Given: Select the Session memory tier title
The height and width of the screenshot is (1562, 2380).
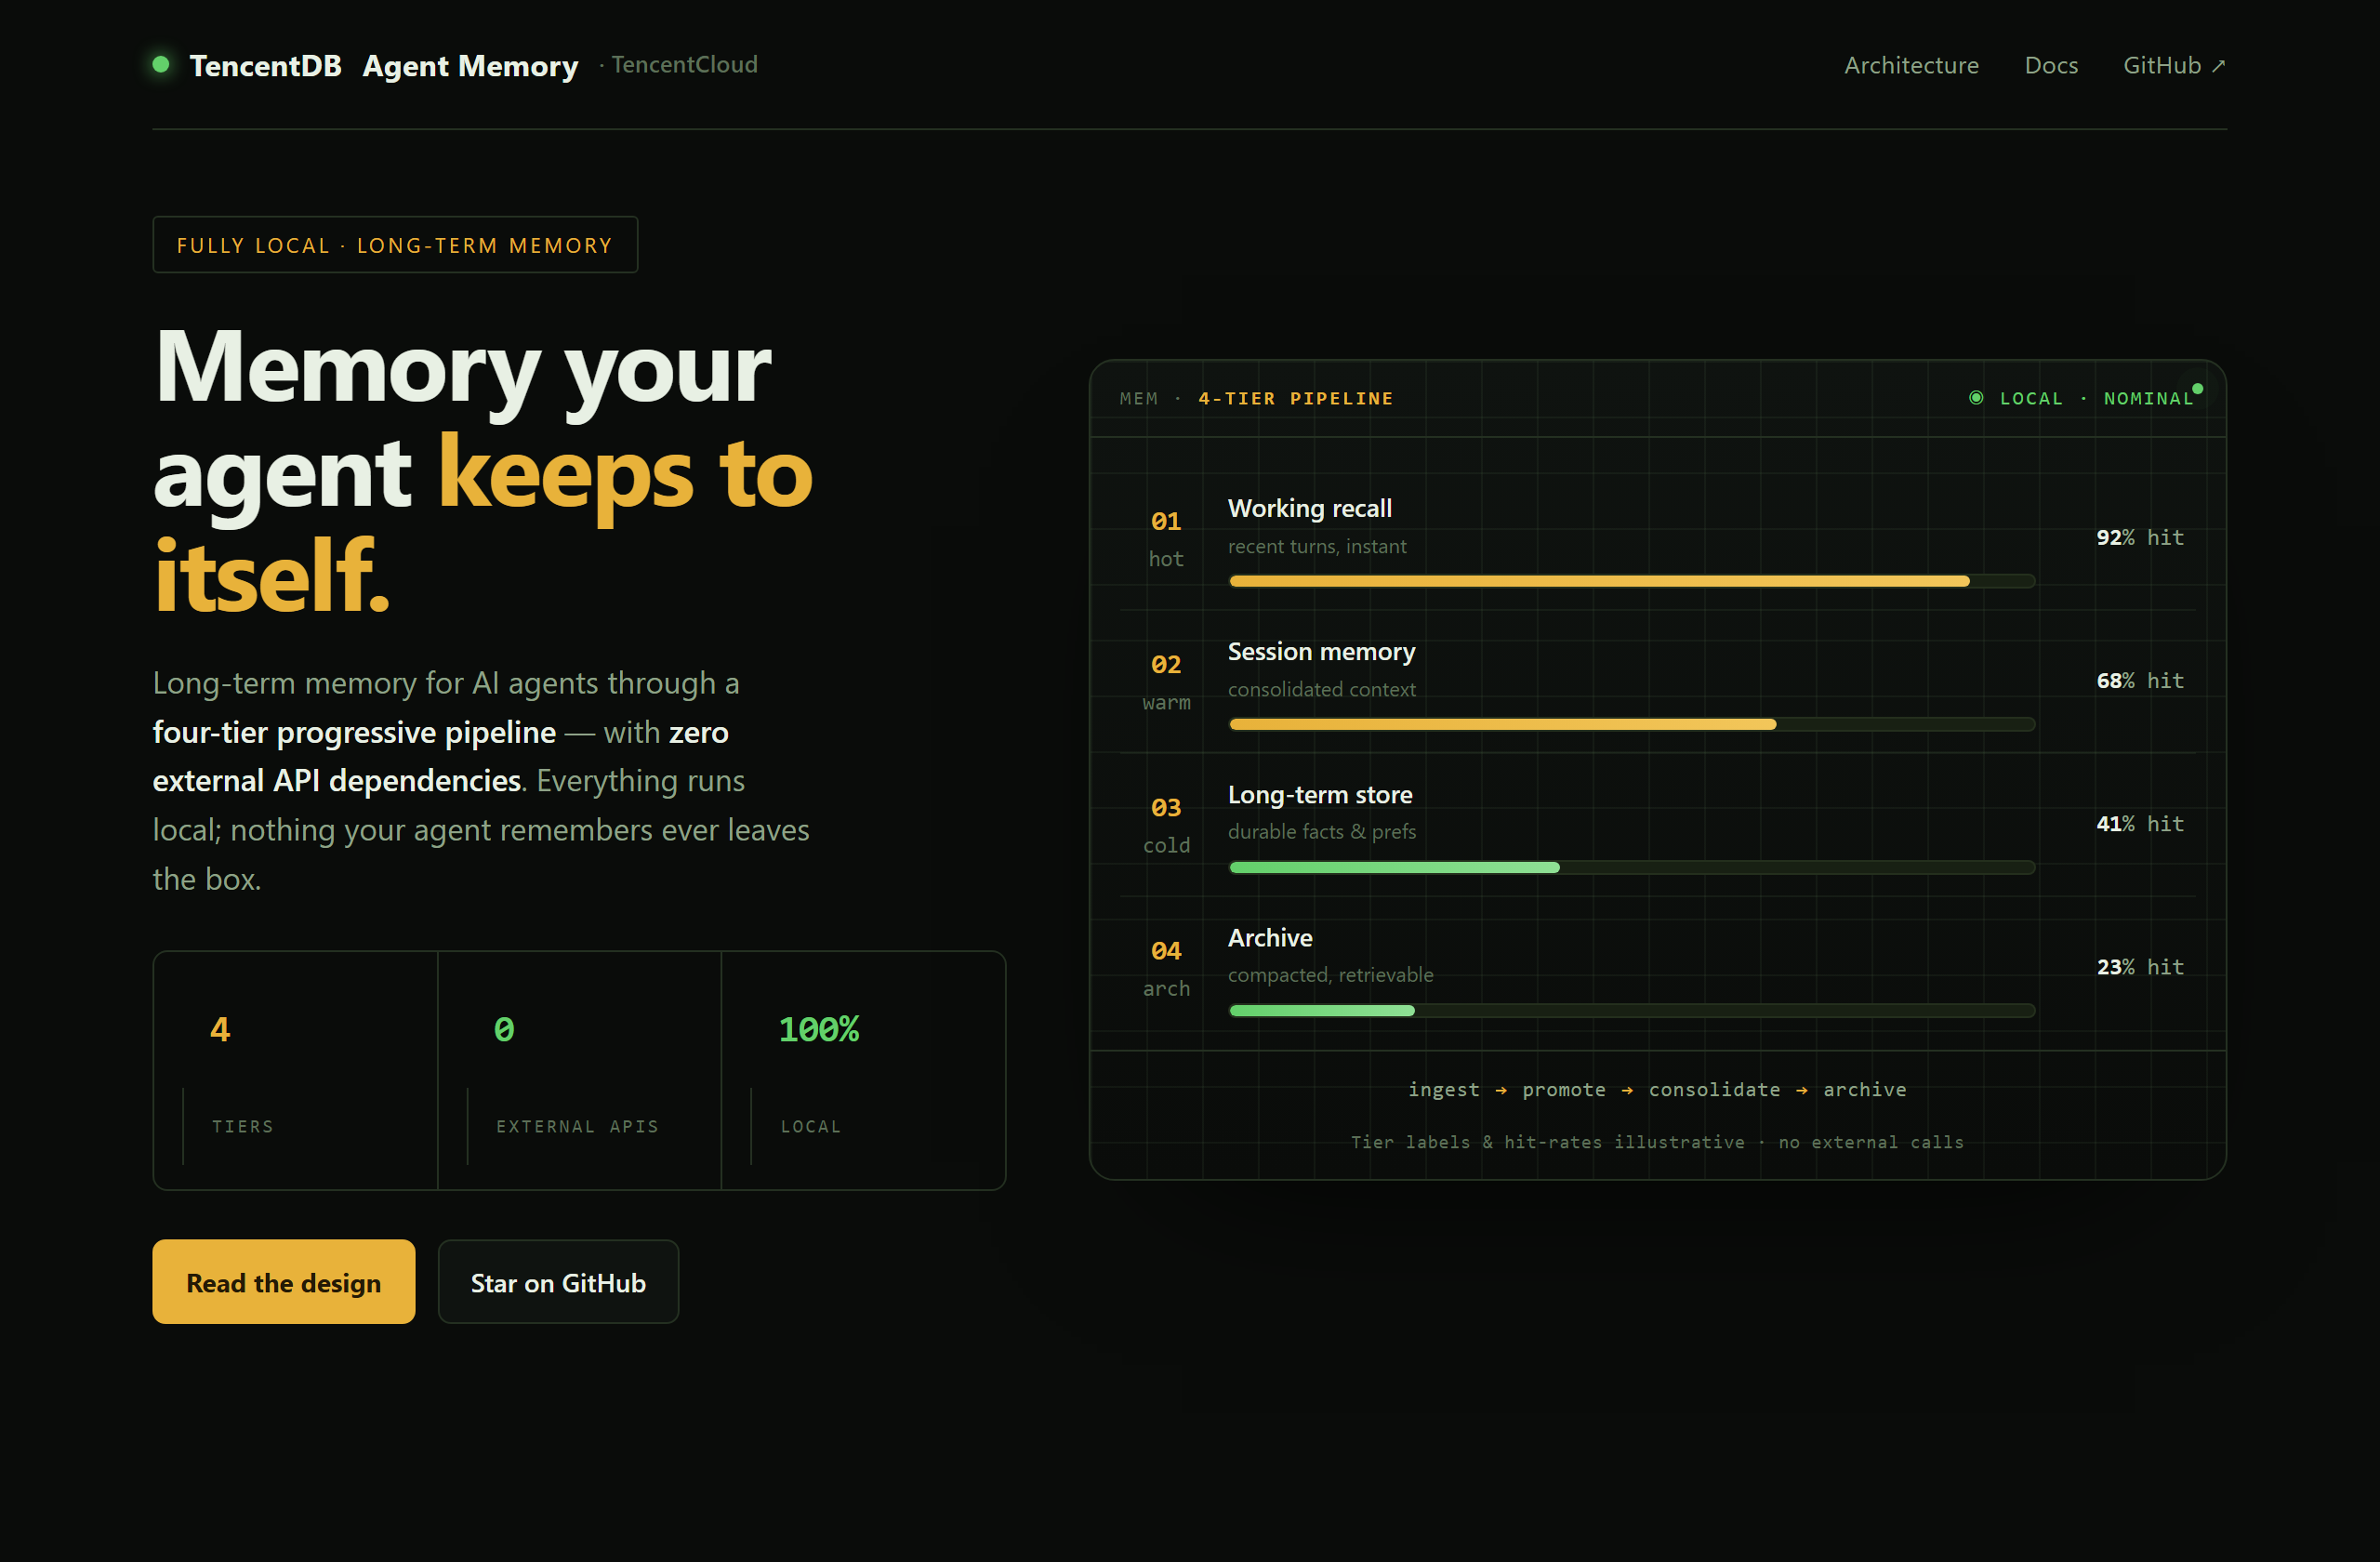Looking at the screenshot, I should tap(1321, 651).
